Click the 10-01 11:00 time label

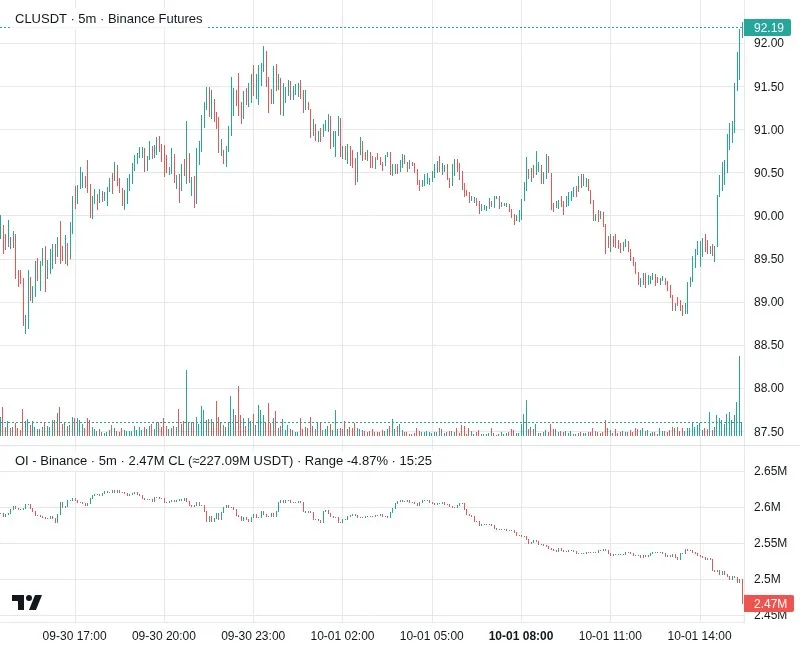click(610, 636)
